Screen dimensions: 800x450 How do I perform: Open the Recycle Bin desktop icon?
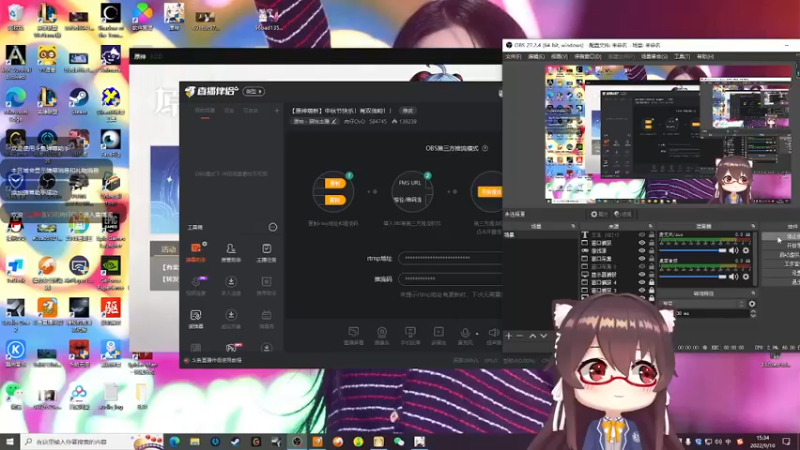pyautogui.click(x=15, y=17)
